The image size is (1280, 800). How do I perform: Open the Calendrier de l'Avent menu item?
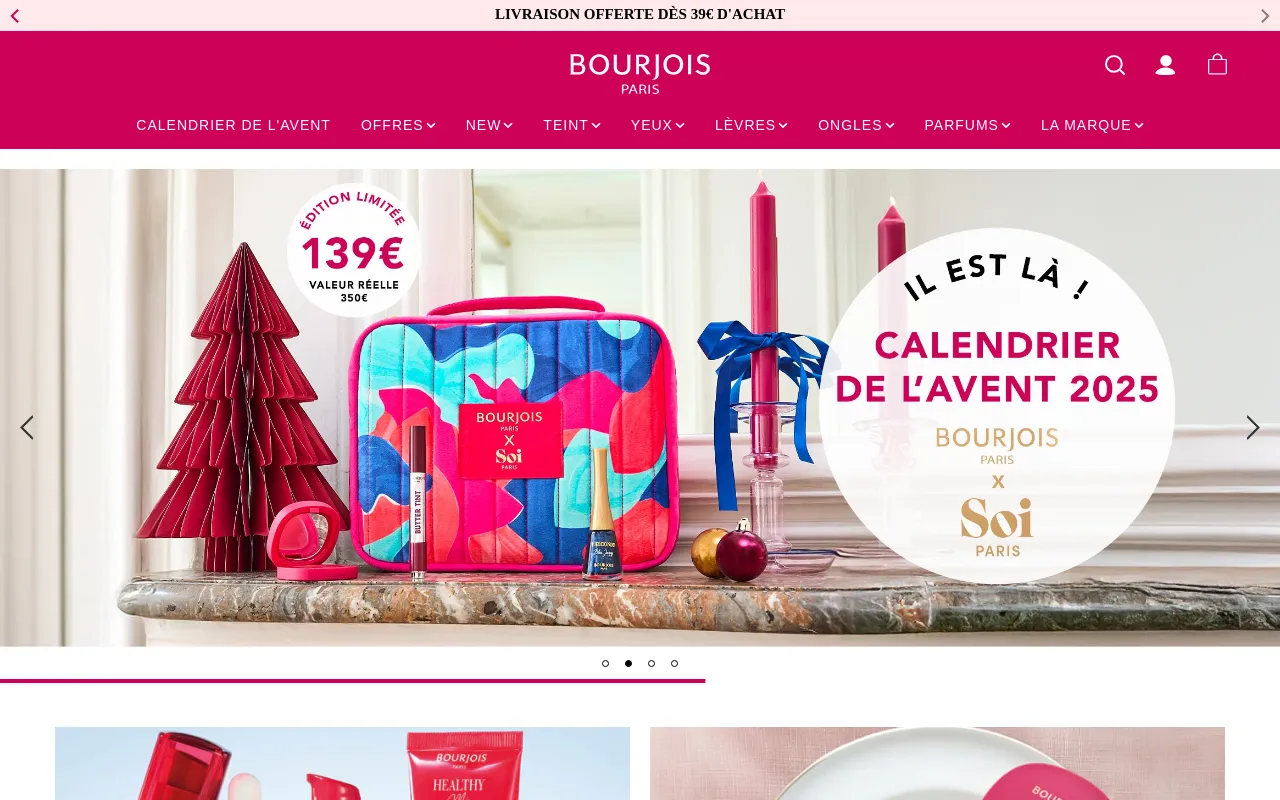point(233,125)
